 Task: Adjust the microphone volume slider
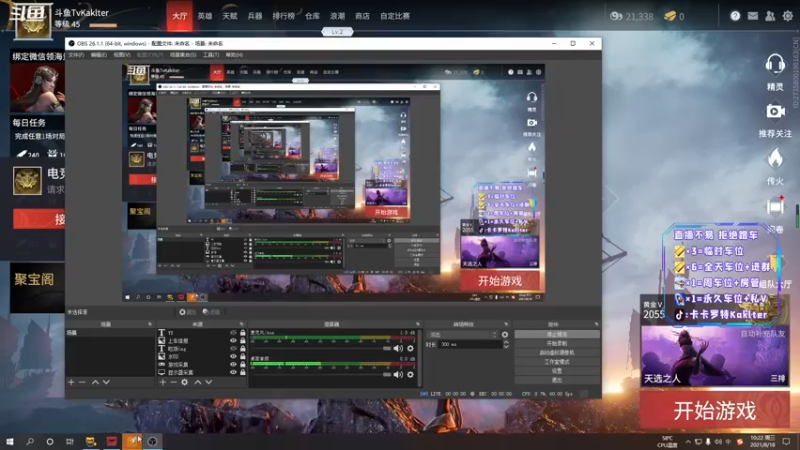tap(387, 348)
